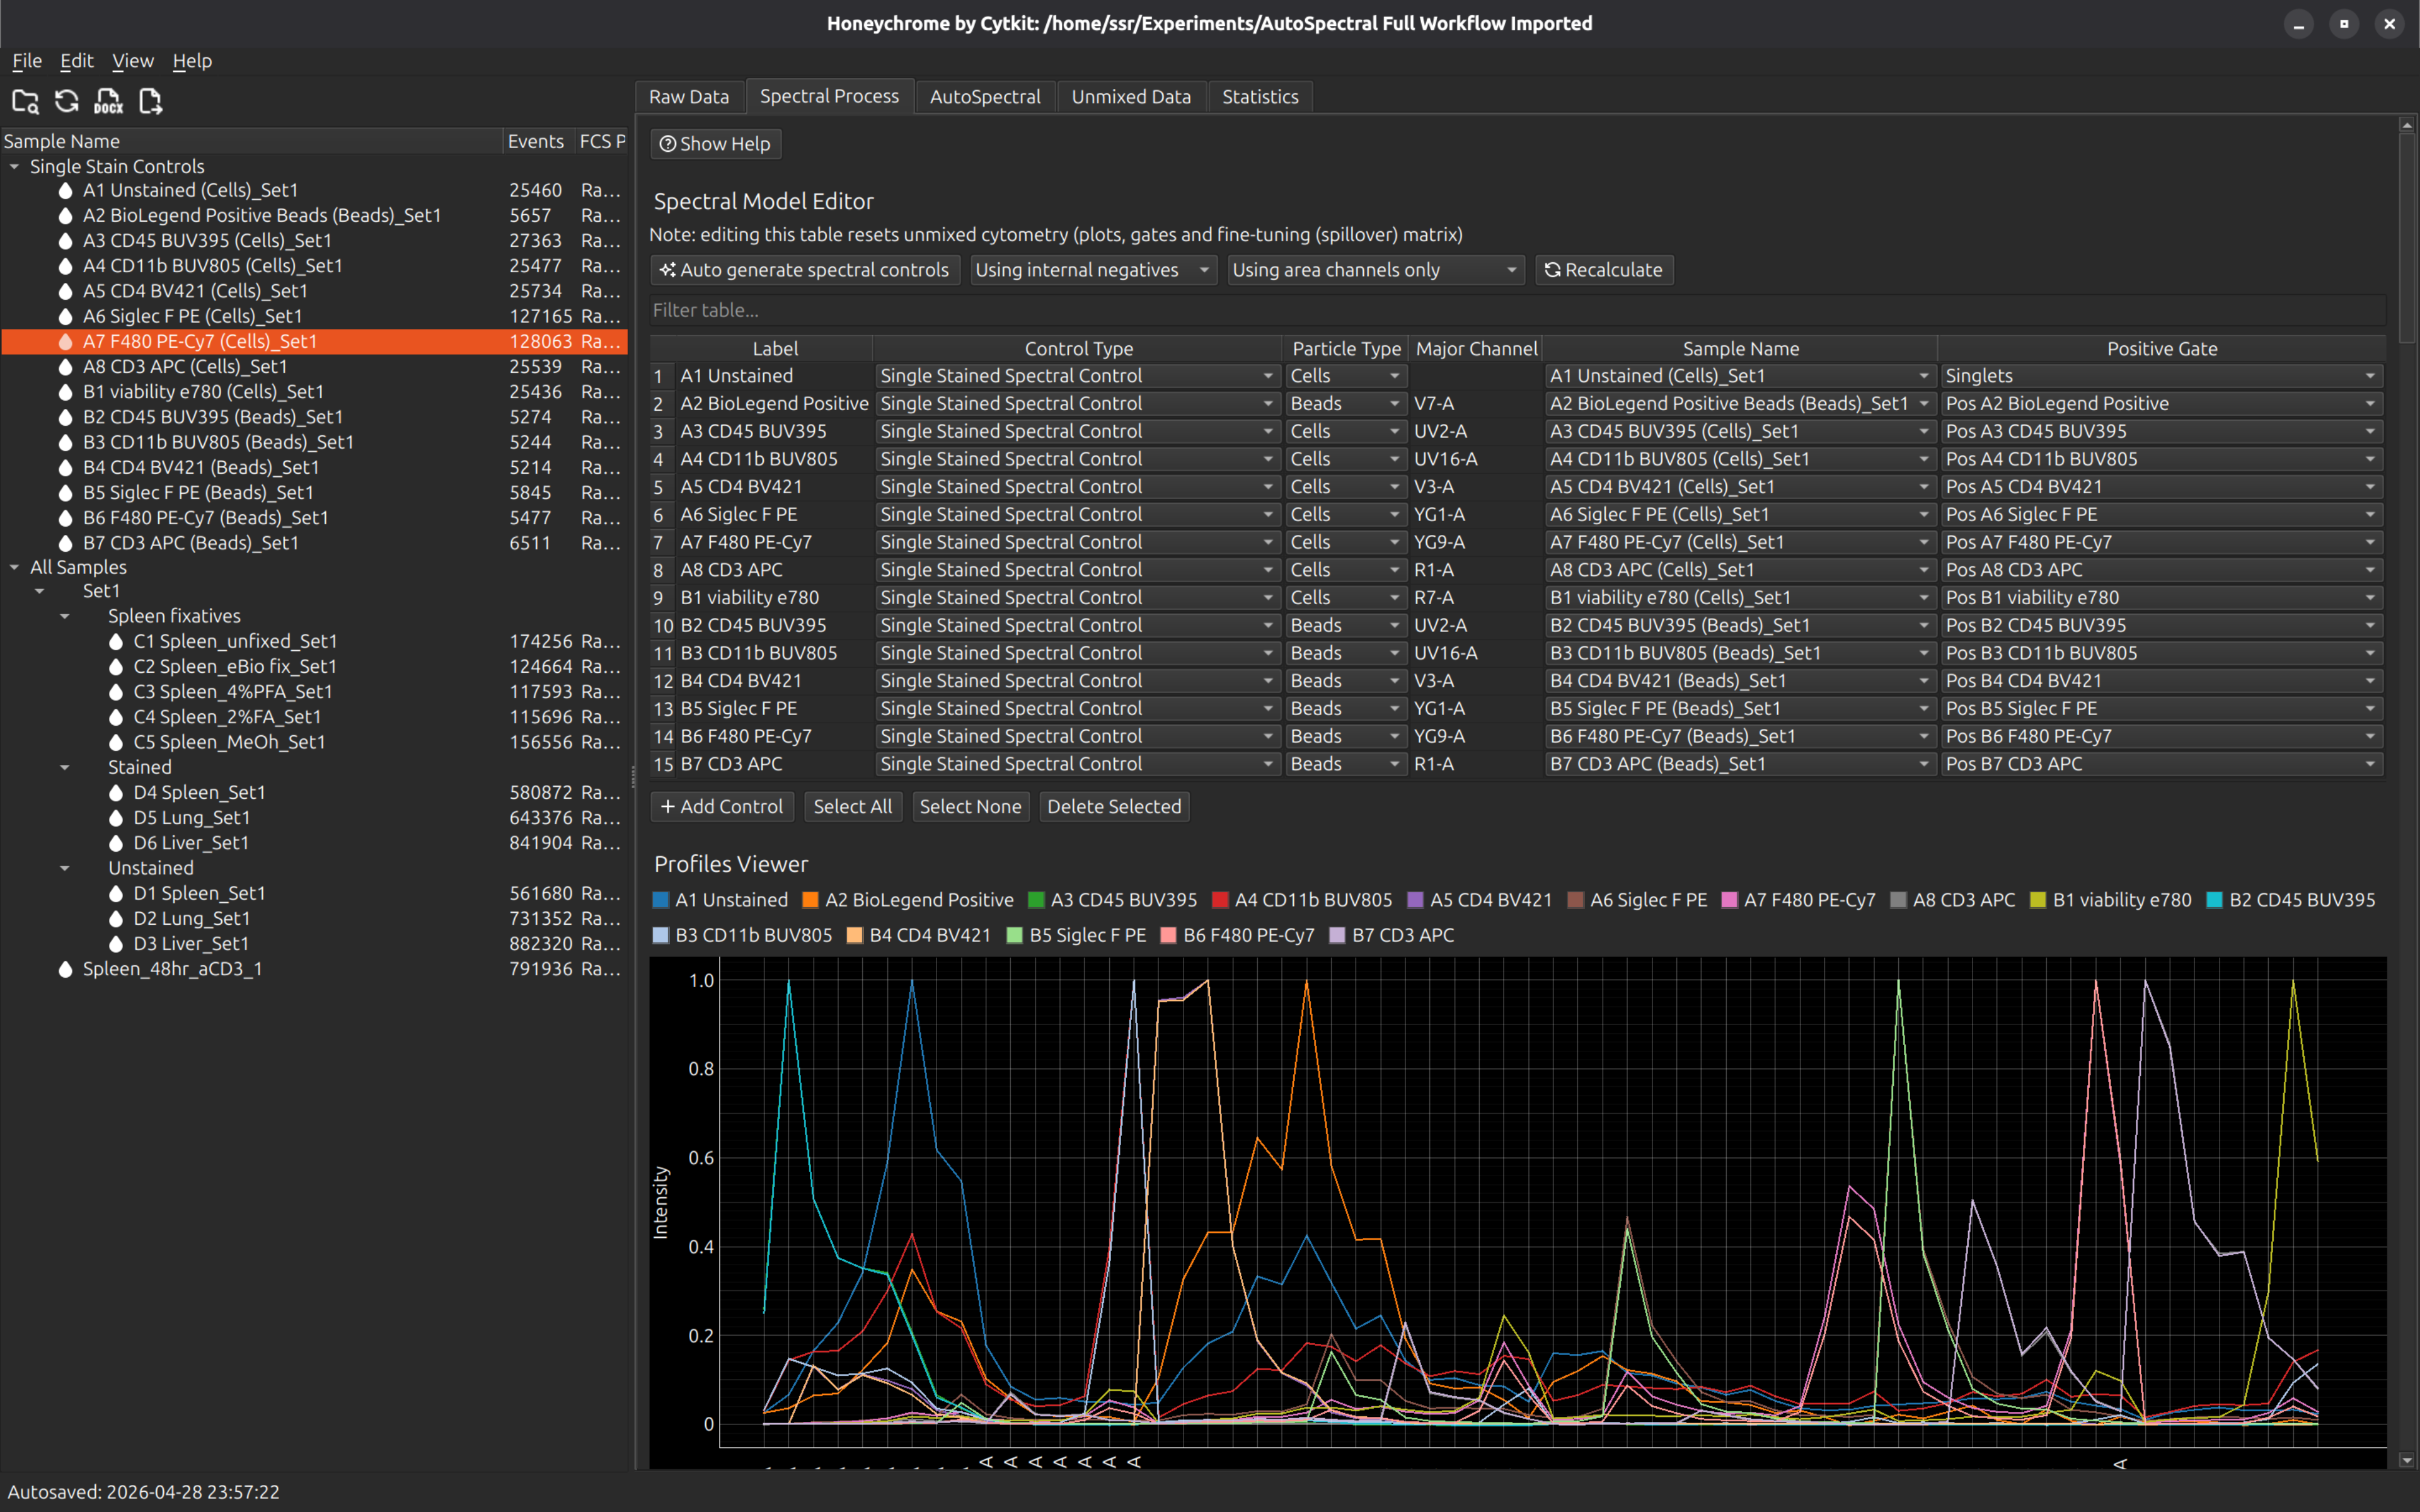
Task: Collapse the Spleen fixatives group
Action: (65, 616)
